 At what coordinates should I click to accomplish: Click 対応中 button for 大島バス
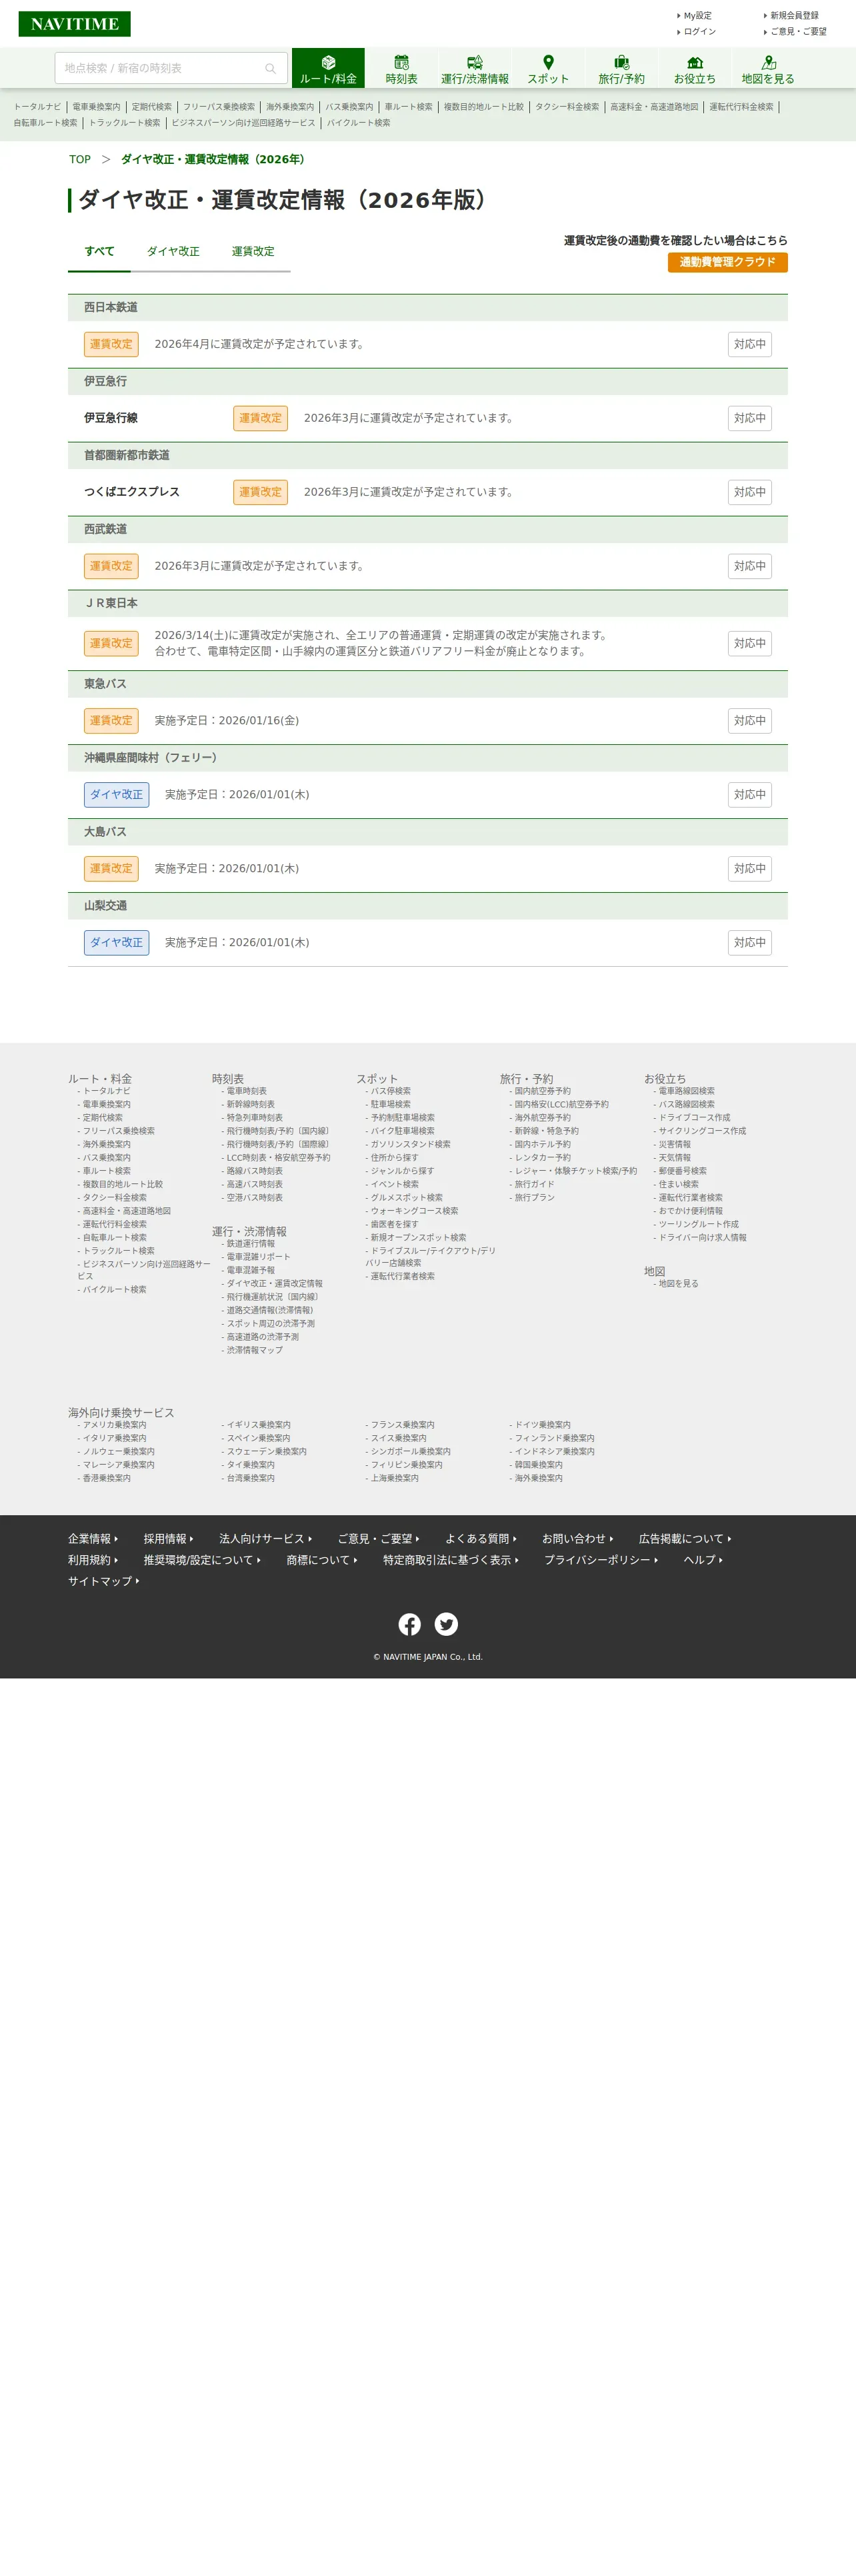pos(750,868)
